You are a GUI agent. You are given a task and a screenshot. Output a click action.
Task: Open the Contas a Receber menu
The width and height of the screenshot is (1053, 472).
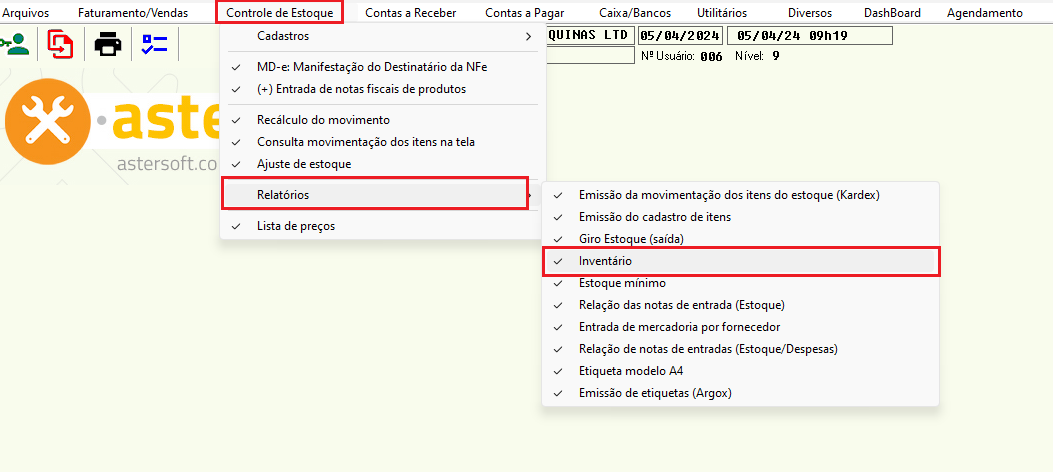[x=410, y=13]
